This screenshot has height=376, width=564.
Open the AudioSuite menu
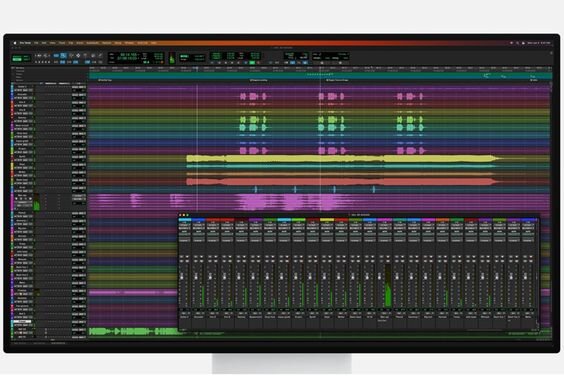coord(92,43)
